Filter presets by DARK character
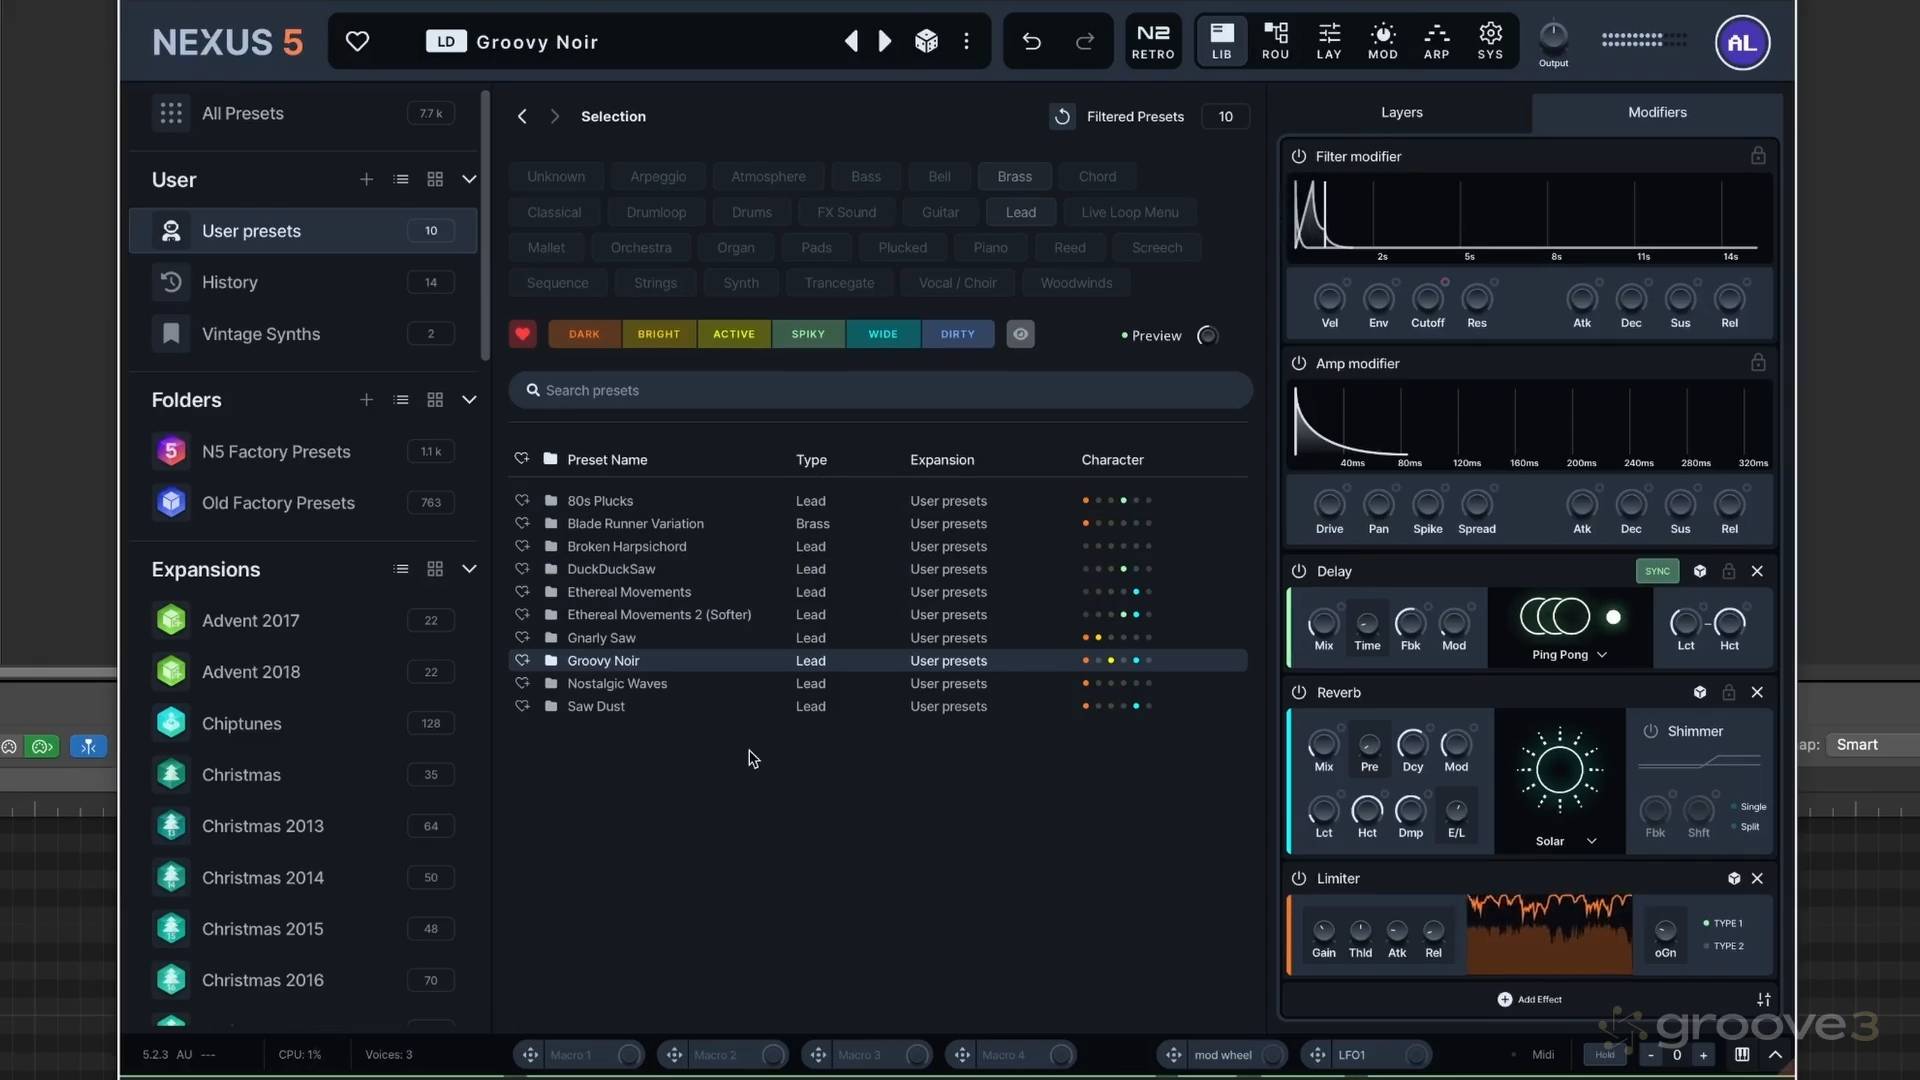 pyautogui.click(x=584, y=334)
